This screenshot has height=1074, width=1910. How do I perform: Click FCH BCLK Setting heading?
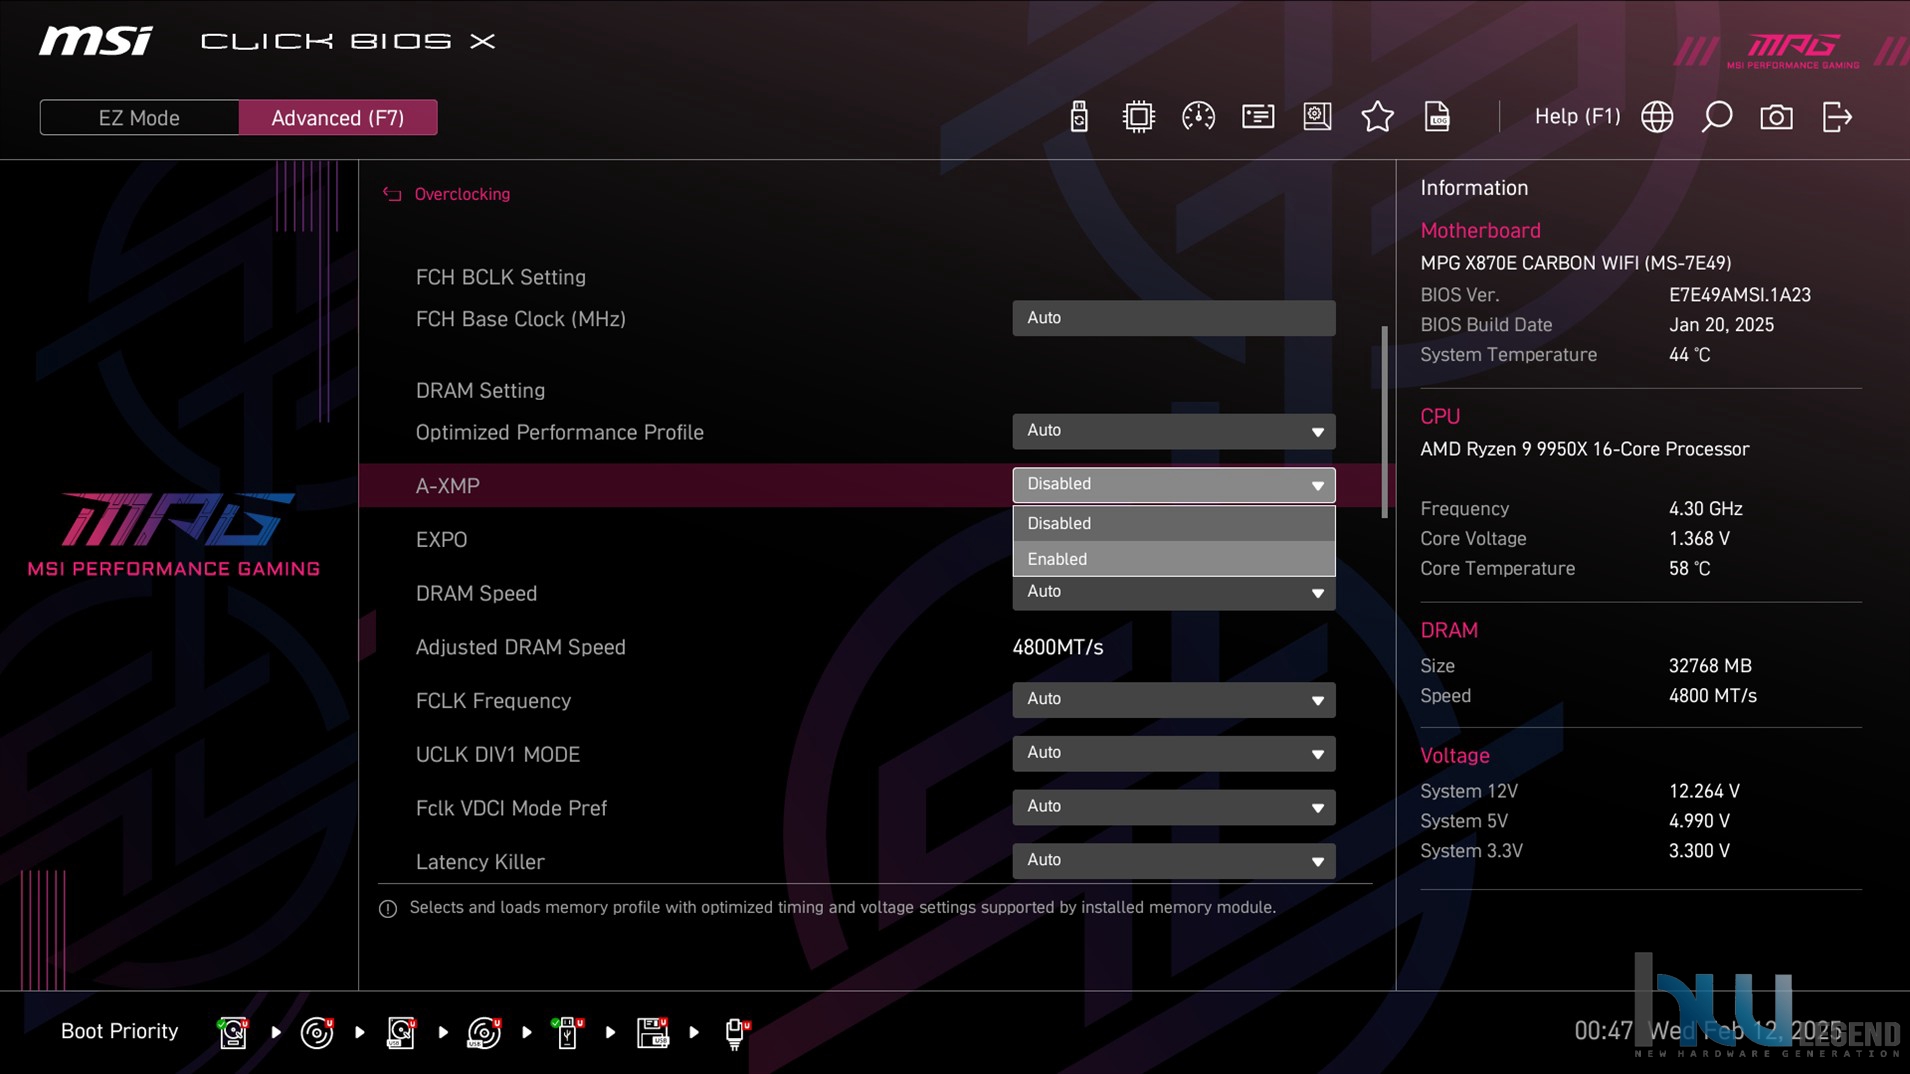pyautogui.click(x=500, y=277)
